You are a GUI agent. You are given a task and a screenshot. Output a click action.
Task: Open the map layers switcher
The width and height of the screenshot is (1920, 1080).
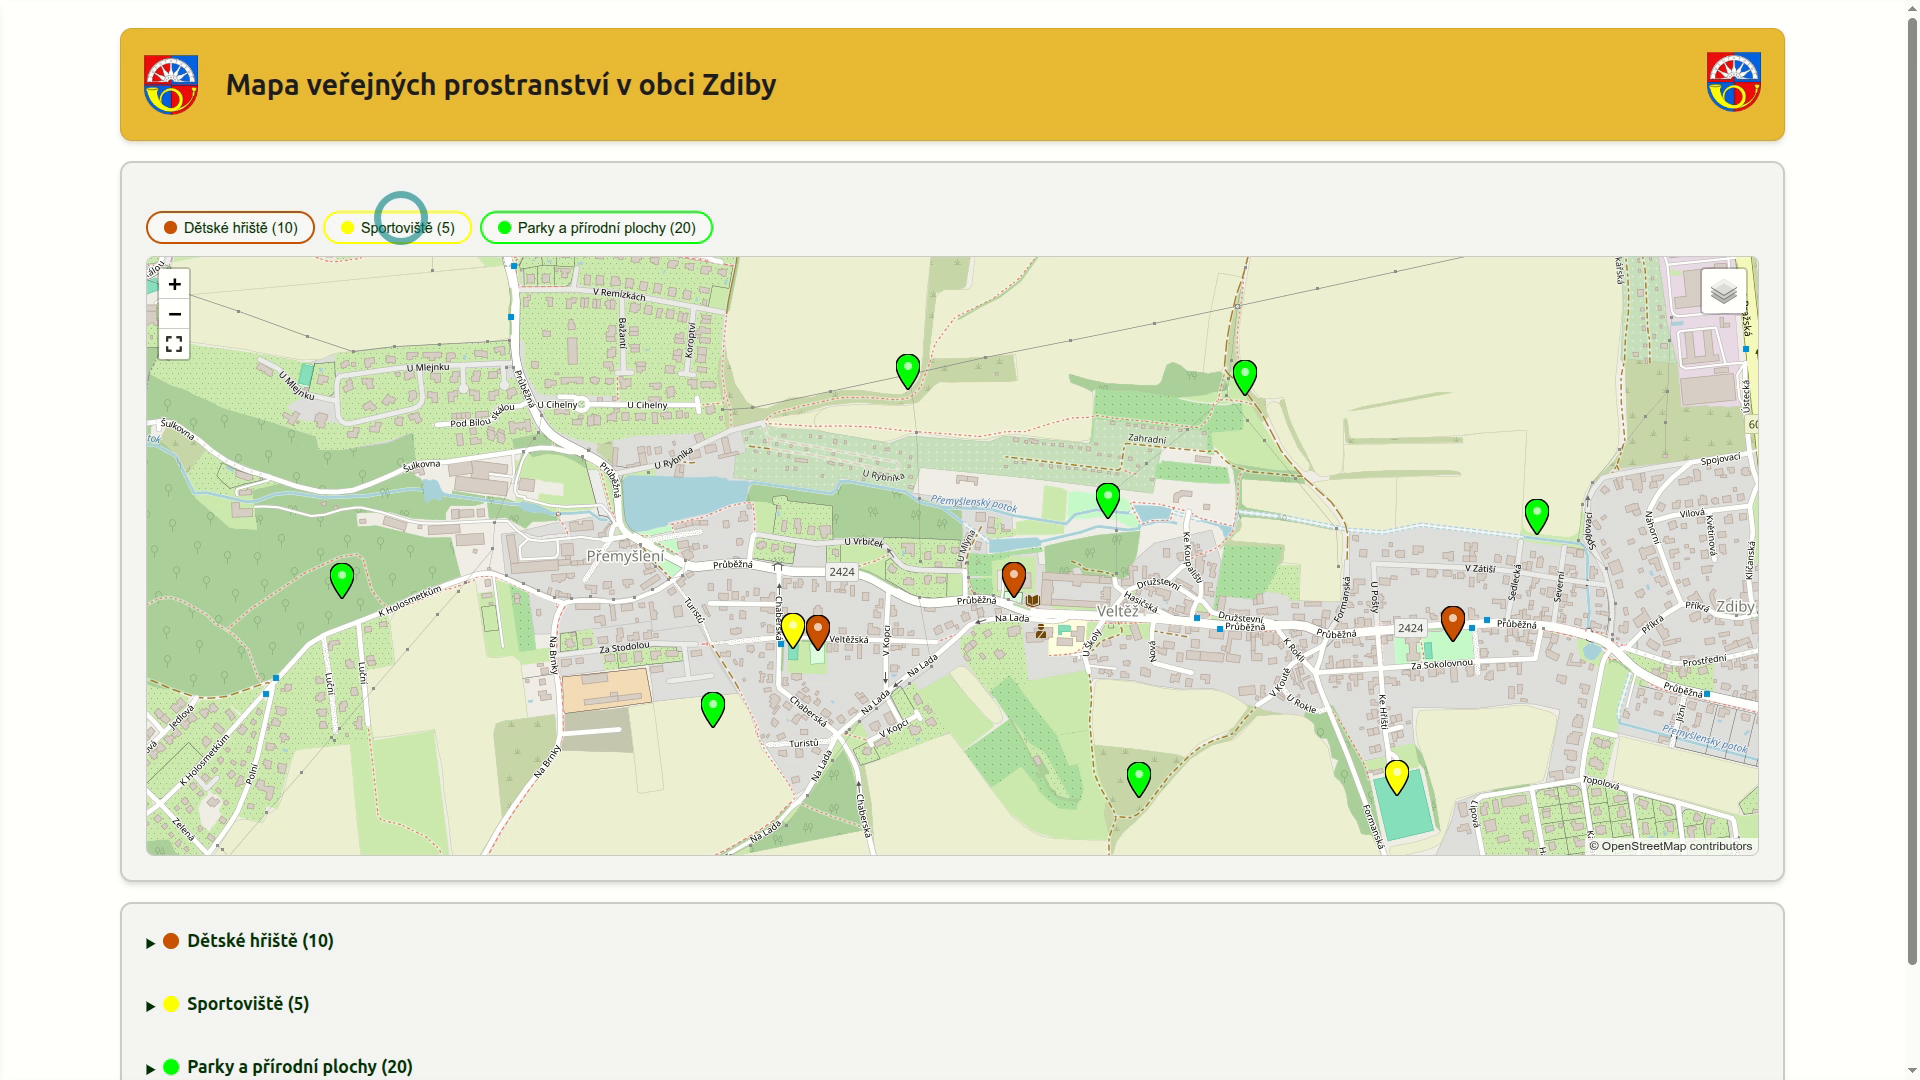coord(1723,292)
